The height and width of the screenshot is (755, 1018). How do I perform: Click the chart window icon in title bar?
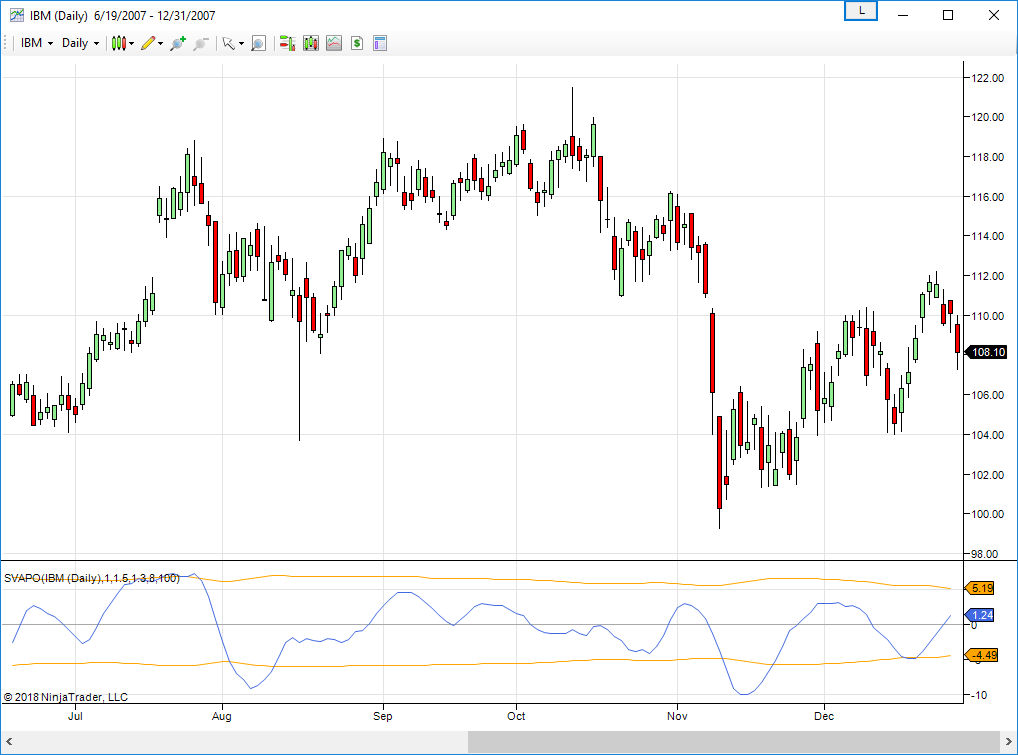[x=16, y=15]
